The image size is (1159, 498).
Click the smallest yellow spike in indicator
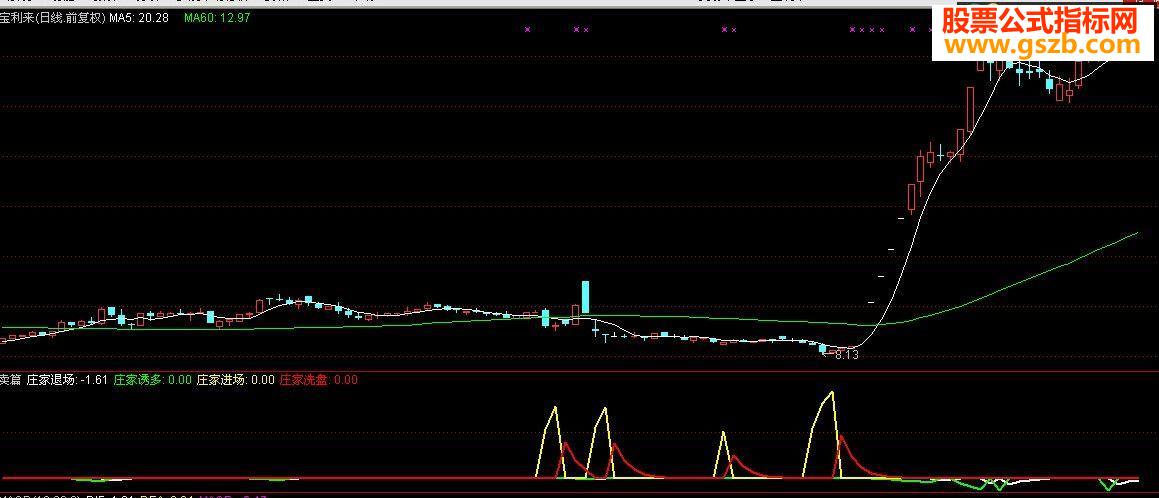723,434
